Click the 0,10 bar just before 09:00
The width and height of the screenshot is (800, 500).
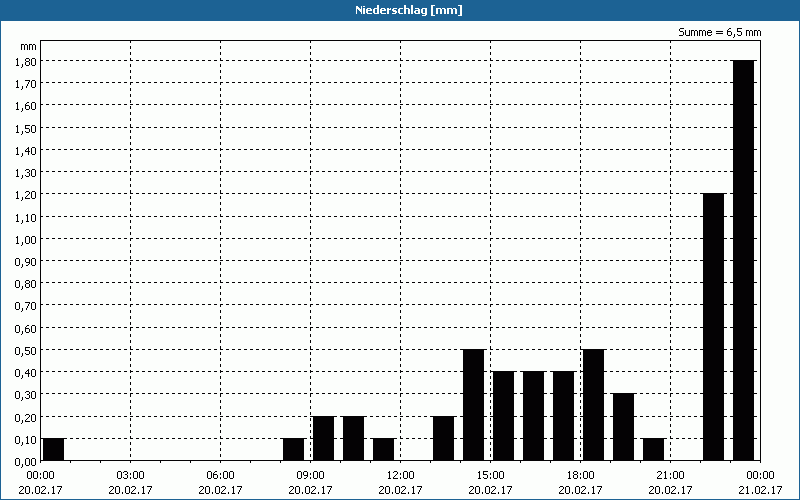pos(293,449)
